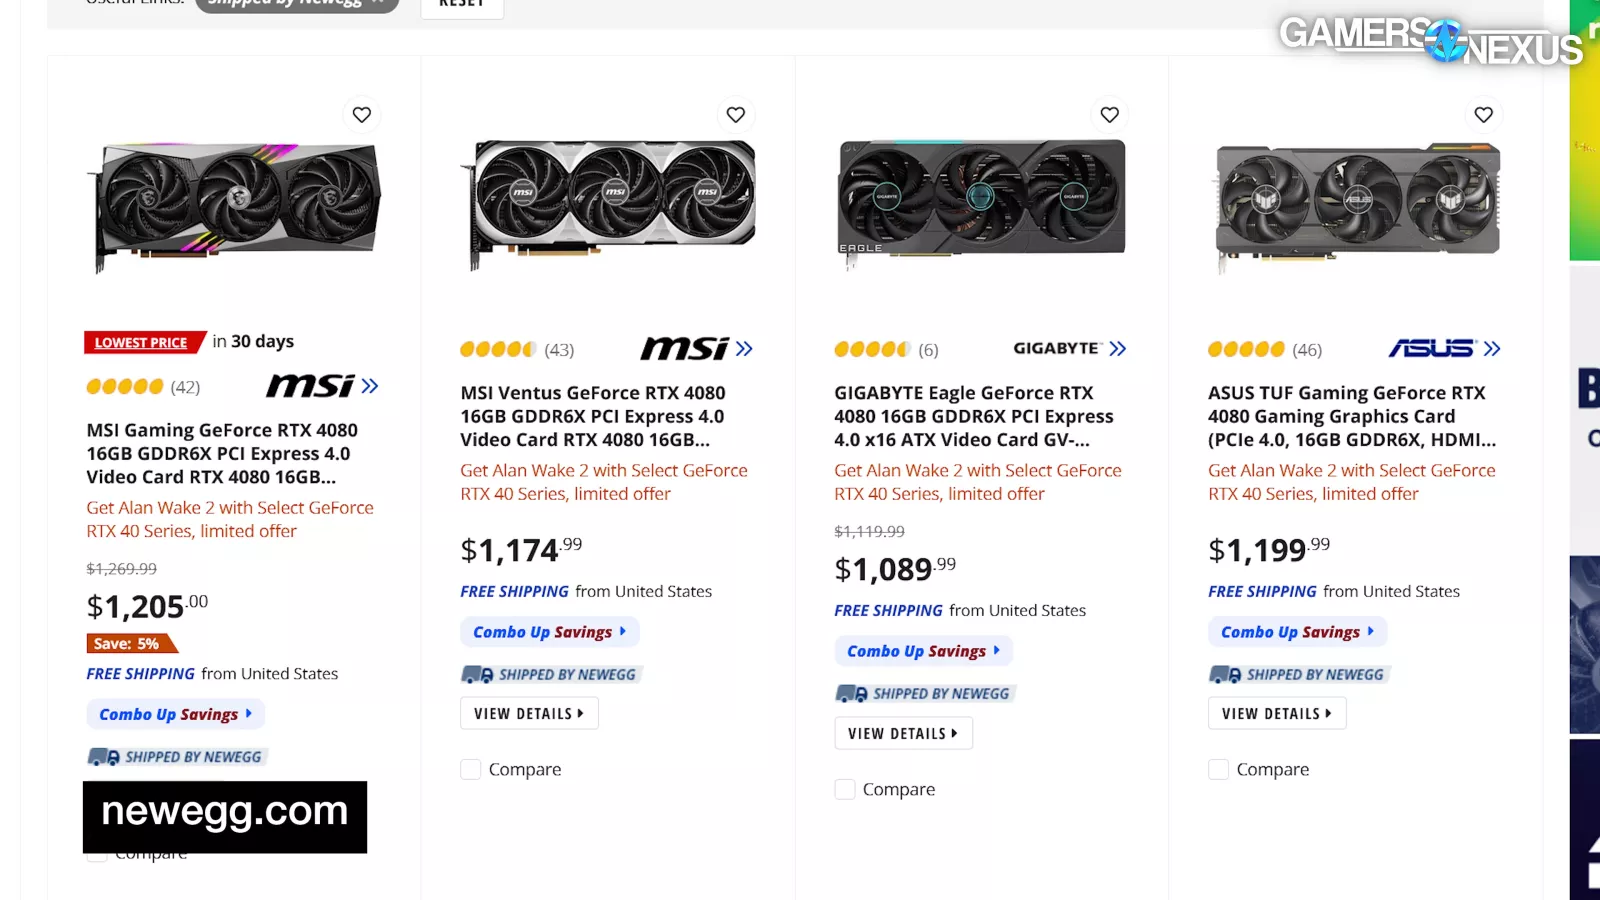
Task: Expand Combo Up Savings on MSI Ventus
Action: 549,632
